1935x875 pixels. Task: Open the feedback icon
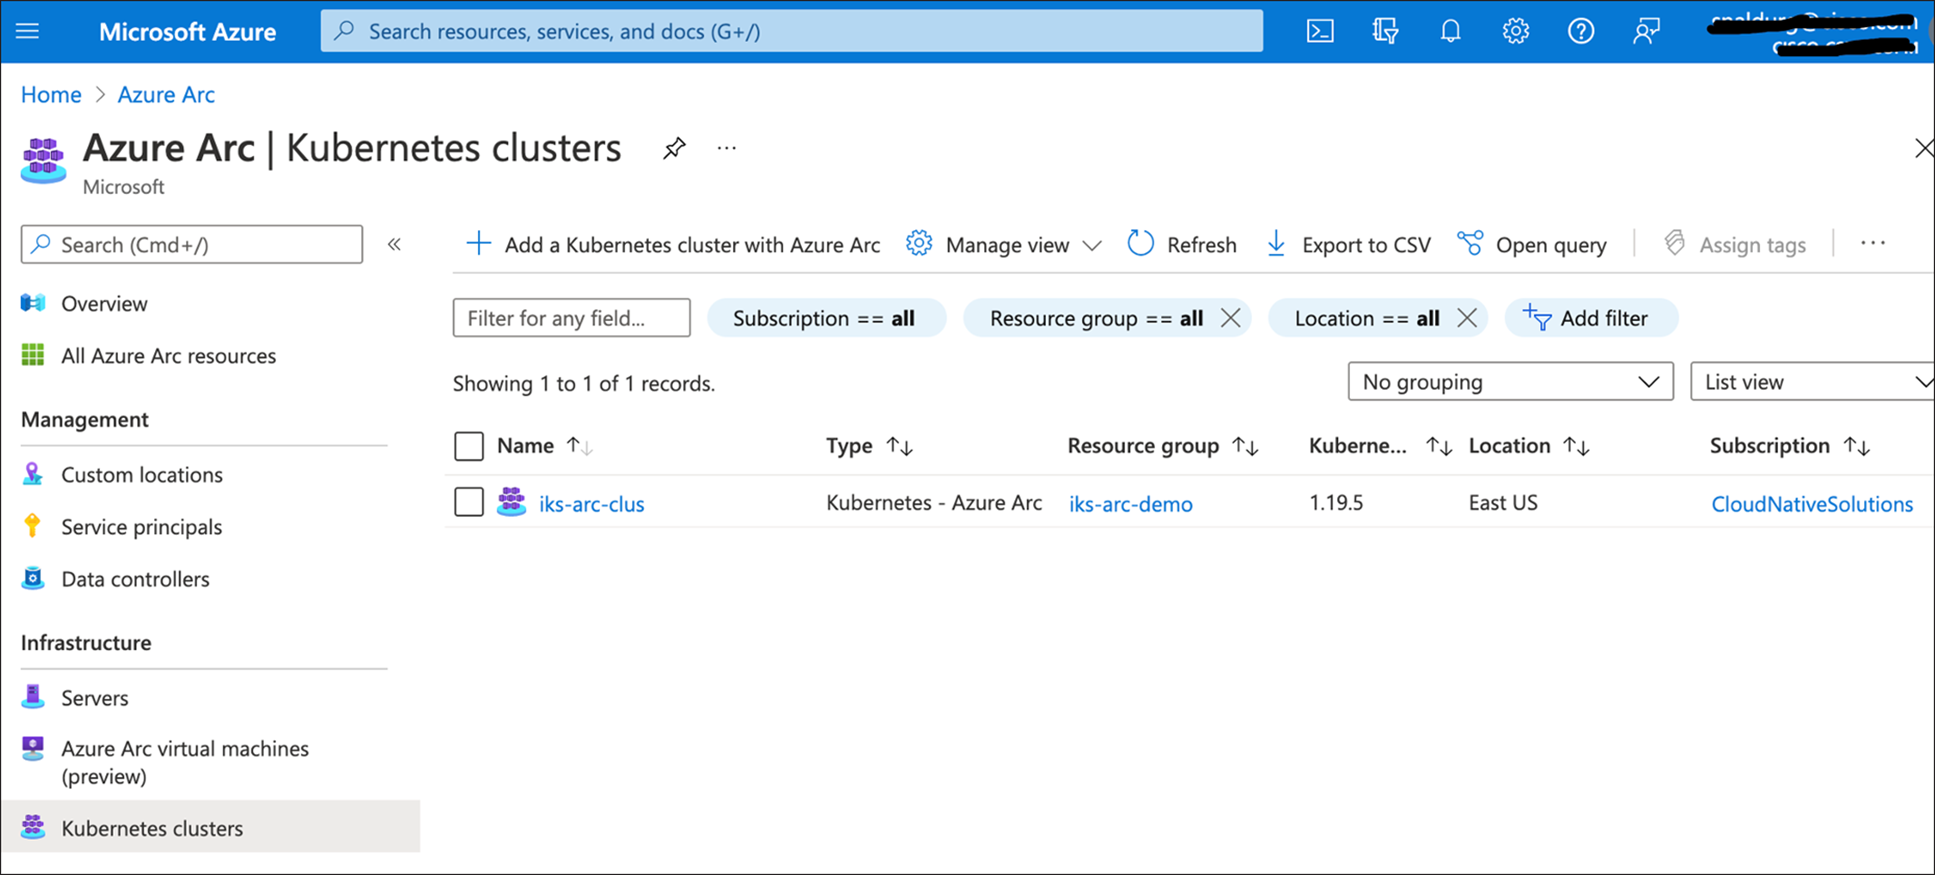coord(1646,31)
